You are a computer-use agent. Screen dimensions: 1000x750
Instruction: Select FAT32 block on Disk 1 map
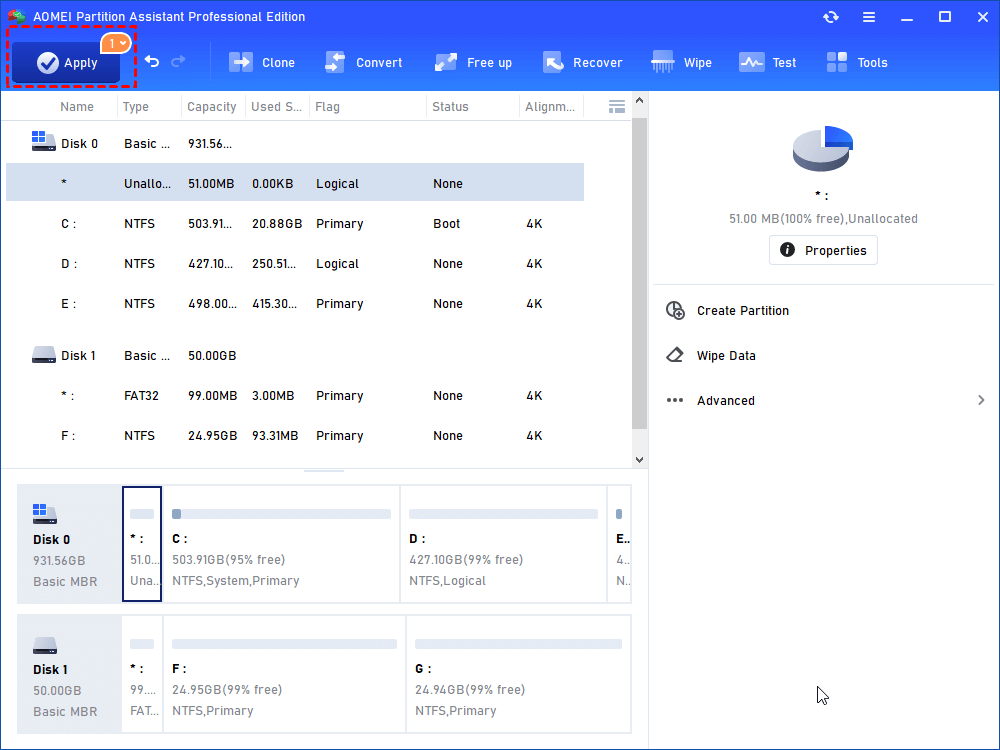tap(142, 674)
